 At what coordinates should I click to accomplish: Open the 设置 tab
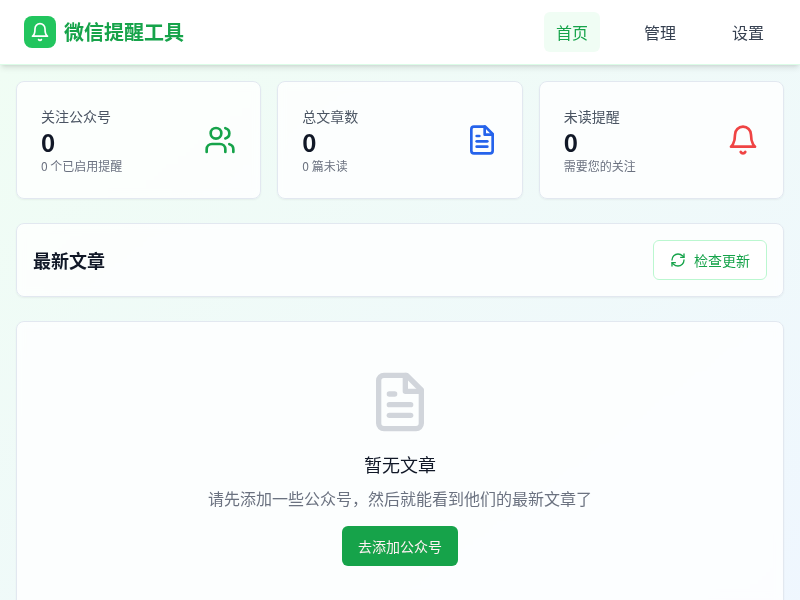click(747, 33)
